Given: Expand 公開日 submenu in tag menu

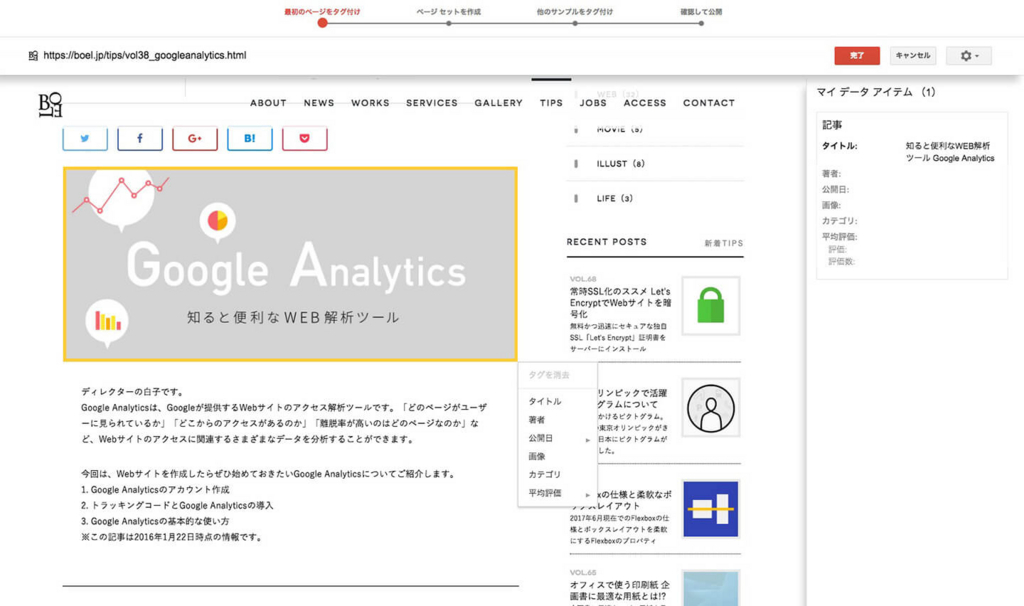Looking at the screenshot, I should [558, 438].
